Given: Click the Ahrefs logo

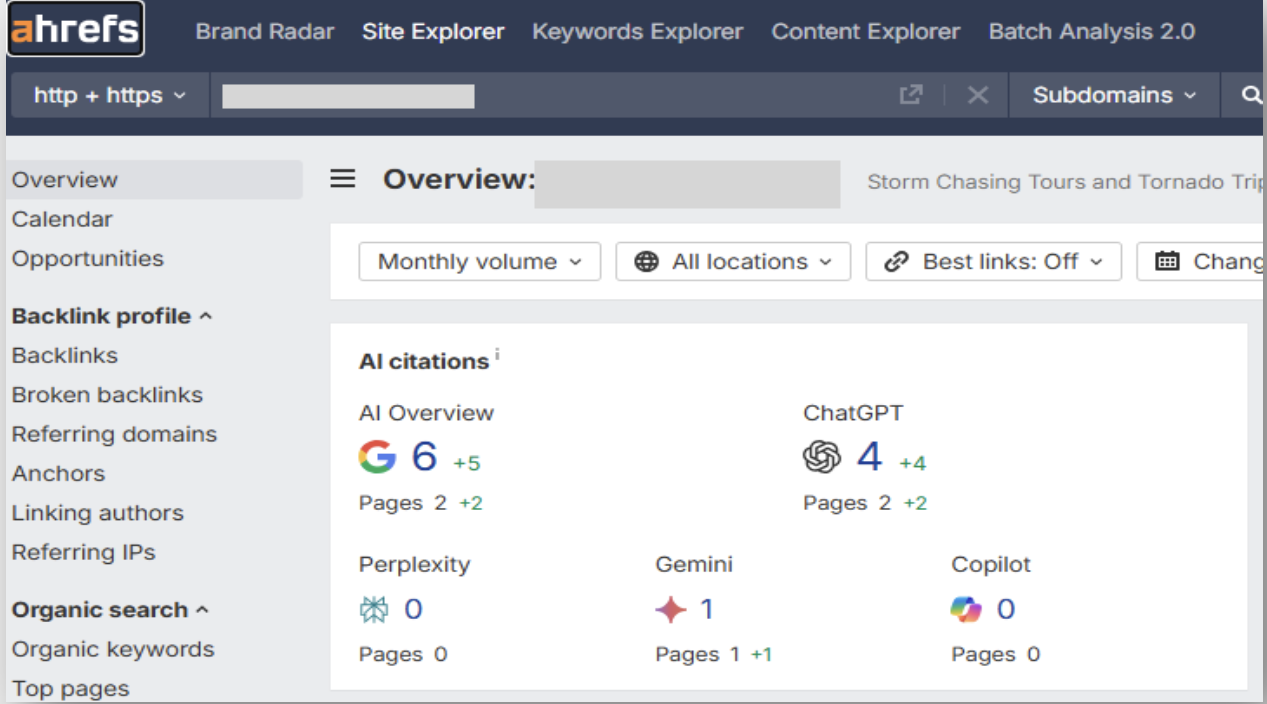Looking at the screenshot, I should pos(75,29).
